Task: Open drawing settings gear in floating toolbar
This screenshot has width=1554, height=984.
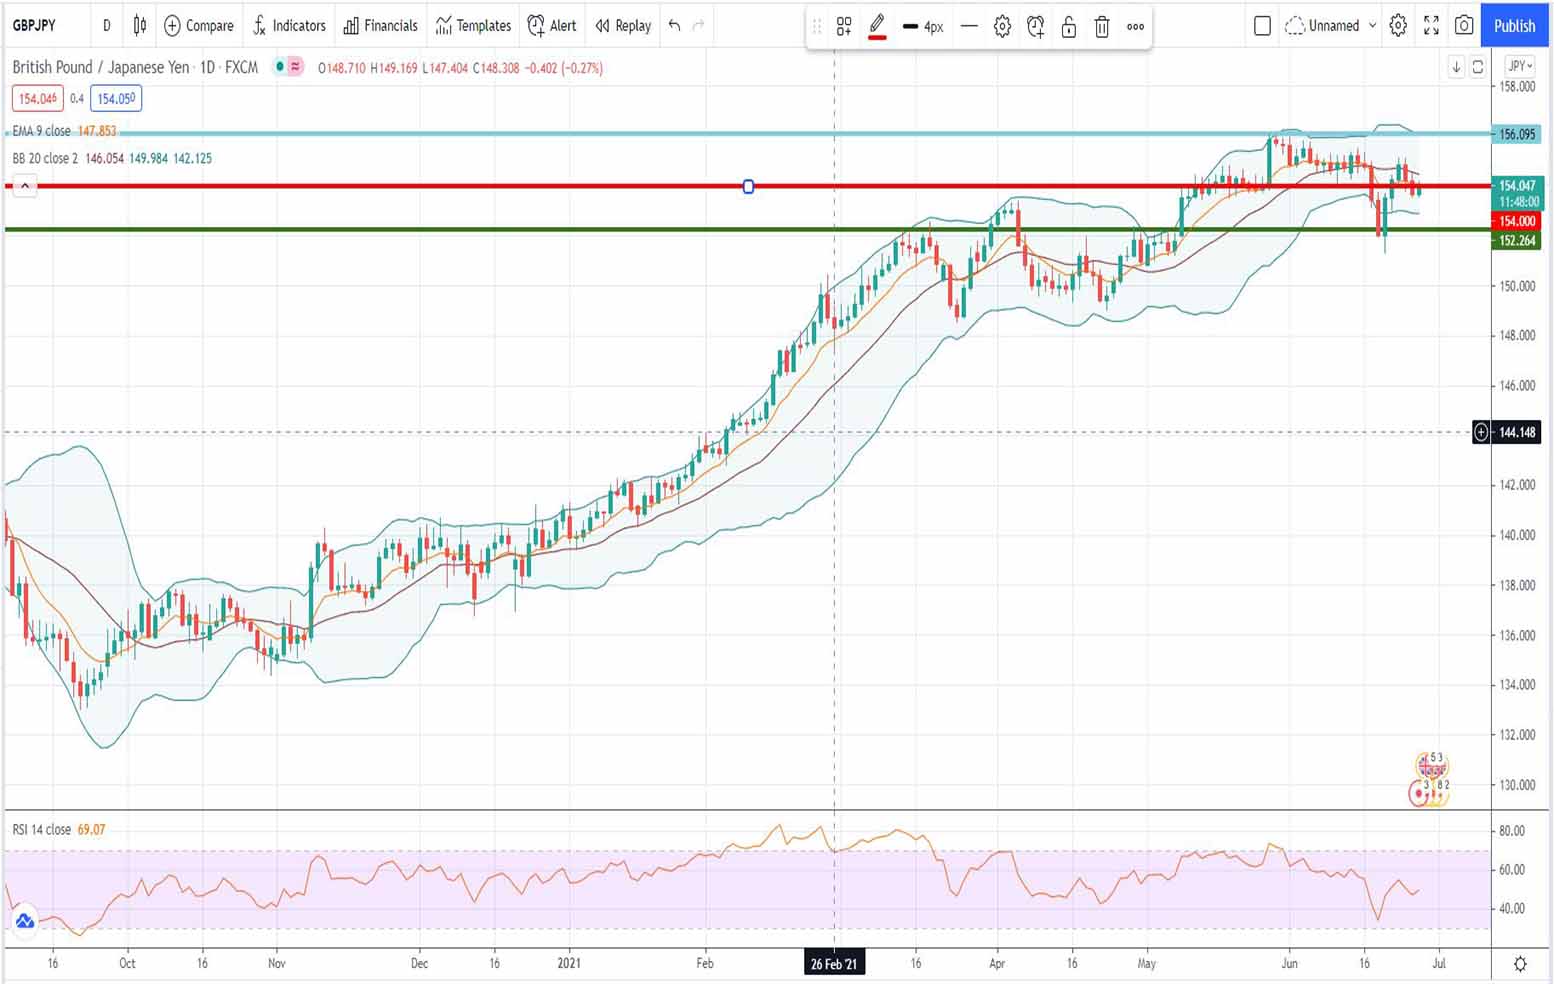Action: (x=1002, y=27)
